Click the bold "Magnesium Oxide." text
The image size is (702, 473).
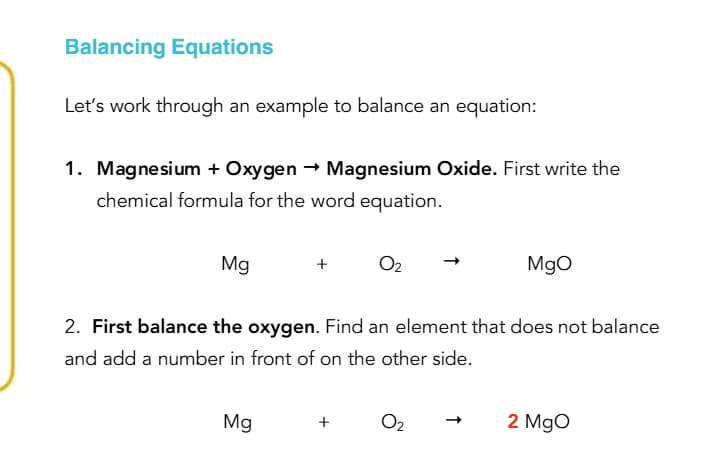411,168
